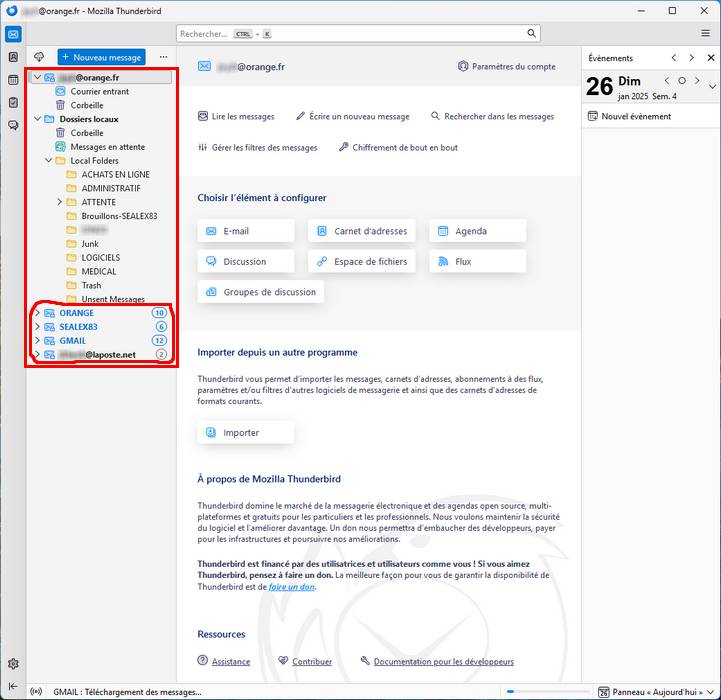
Task: Click Rechercher dans les messages
Action: 492,116
